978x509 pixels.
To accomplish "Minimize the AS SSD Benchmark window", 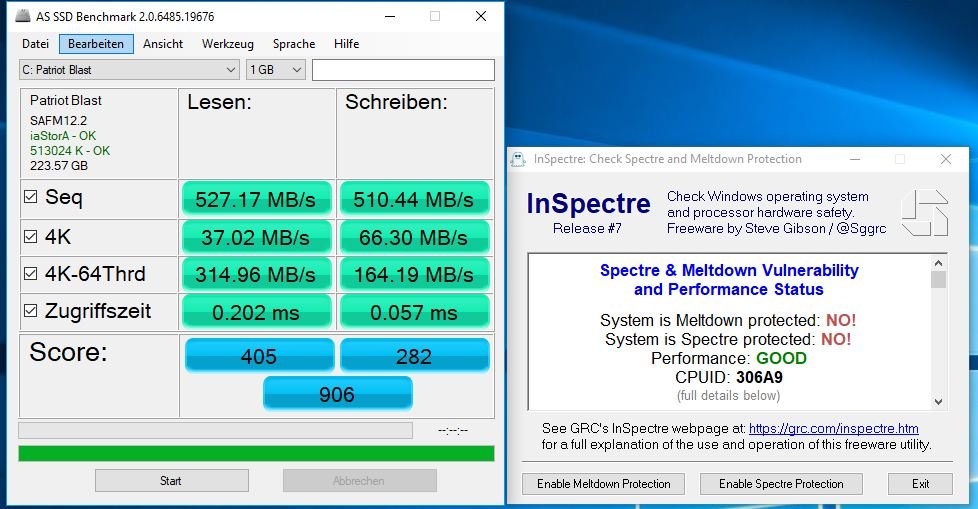I will 390,16.
